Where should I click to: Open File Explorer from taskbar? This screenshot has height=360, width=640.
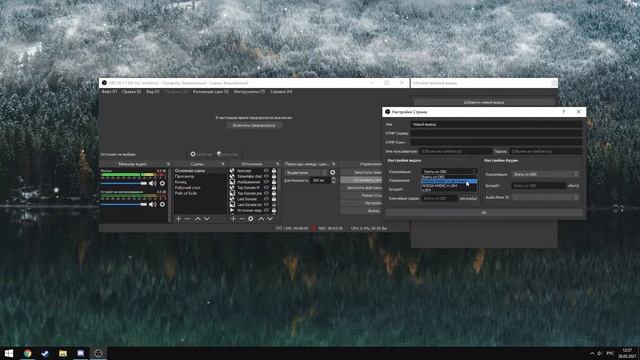tap(63, 353)
